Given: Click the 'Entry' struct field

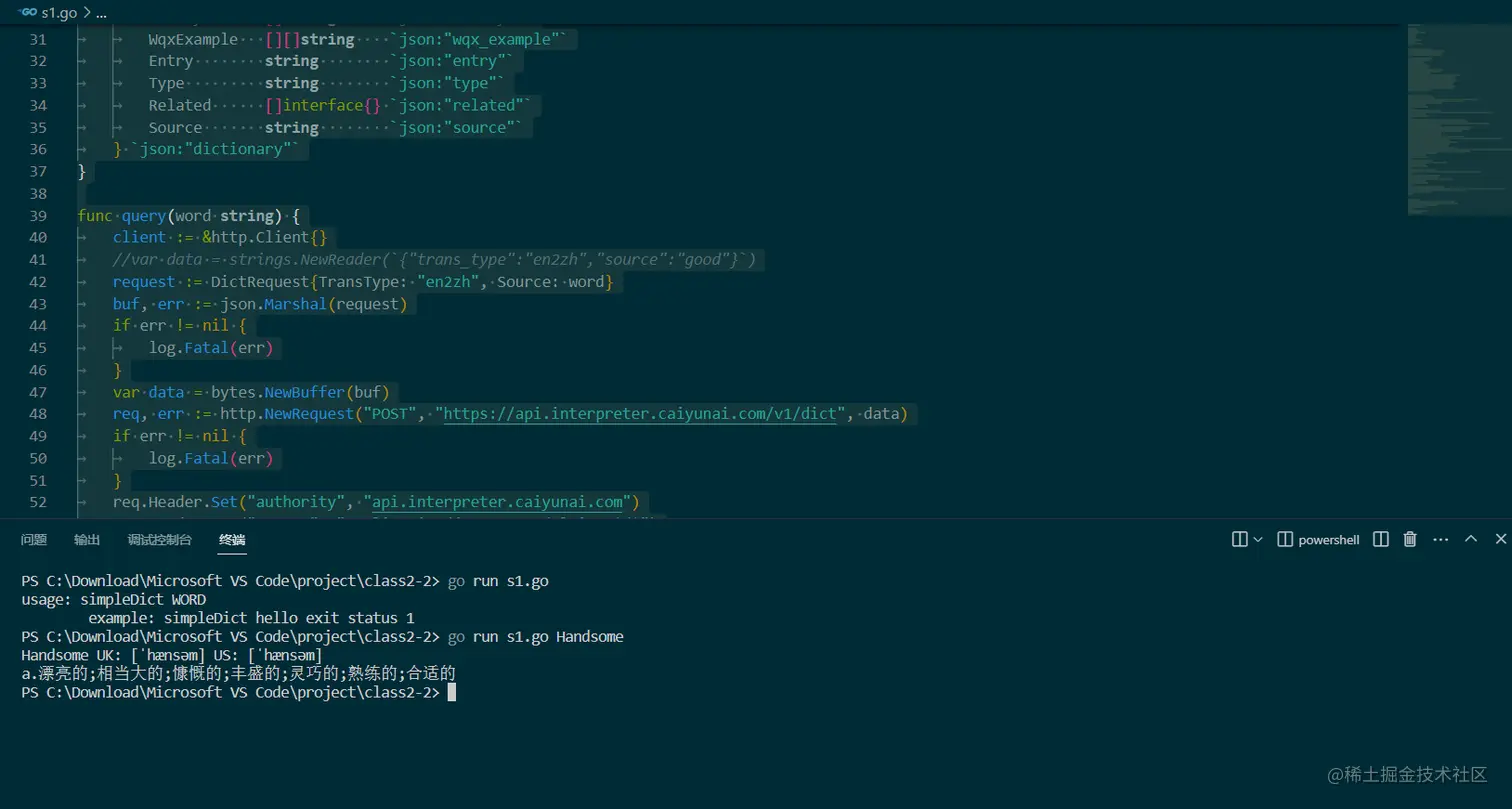Looking at the screenshot, I should click(x=171, y=61).
